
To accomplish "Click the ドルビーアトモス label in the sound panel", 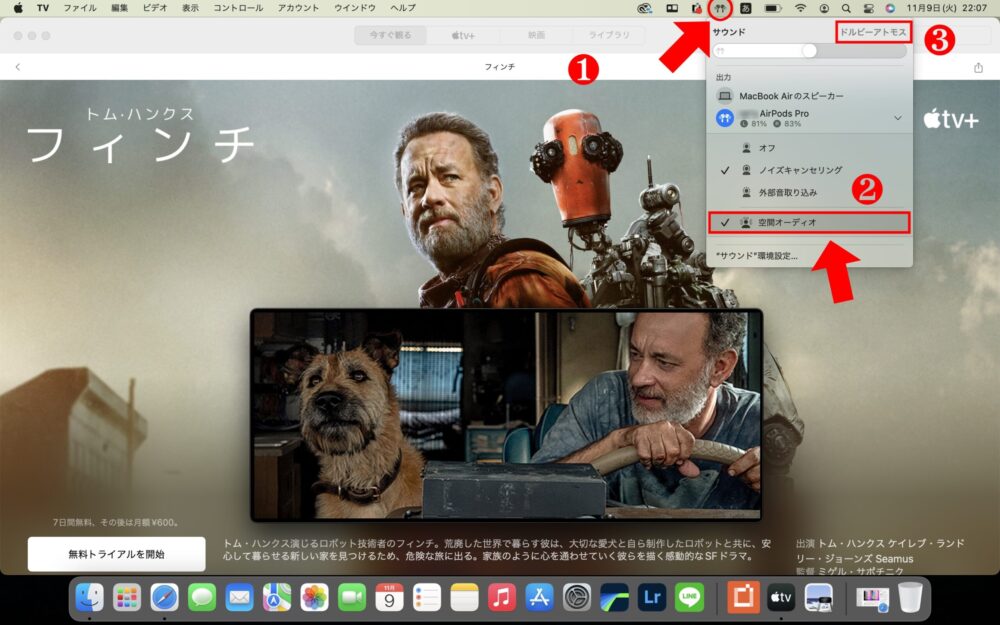I will (873, 32).
